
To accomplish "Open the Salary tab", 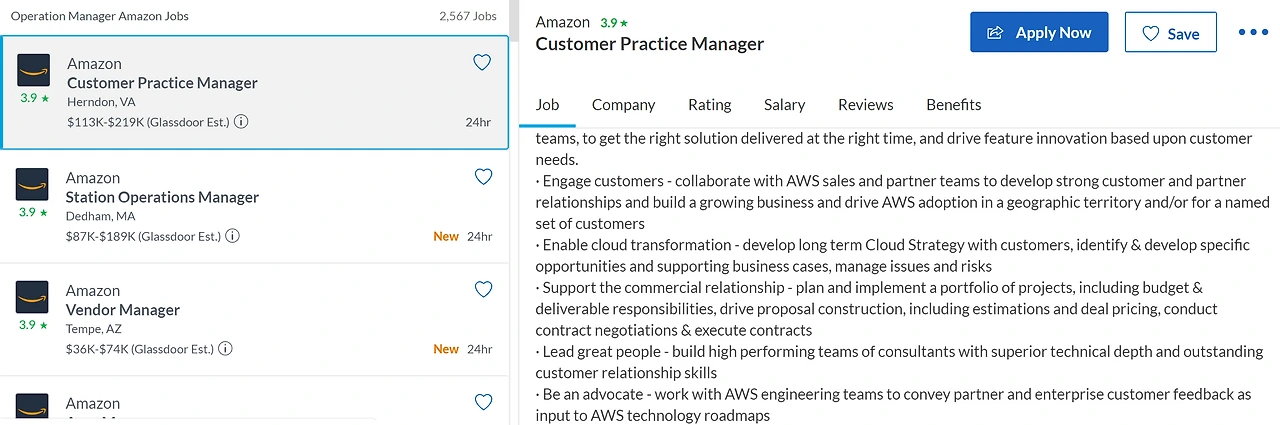I will click(784, 105).
